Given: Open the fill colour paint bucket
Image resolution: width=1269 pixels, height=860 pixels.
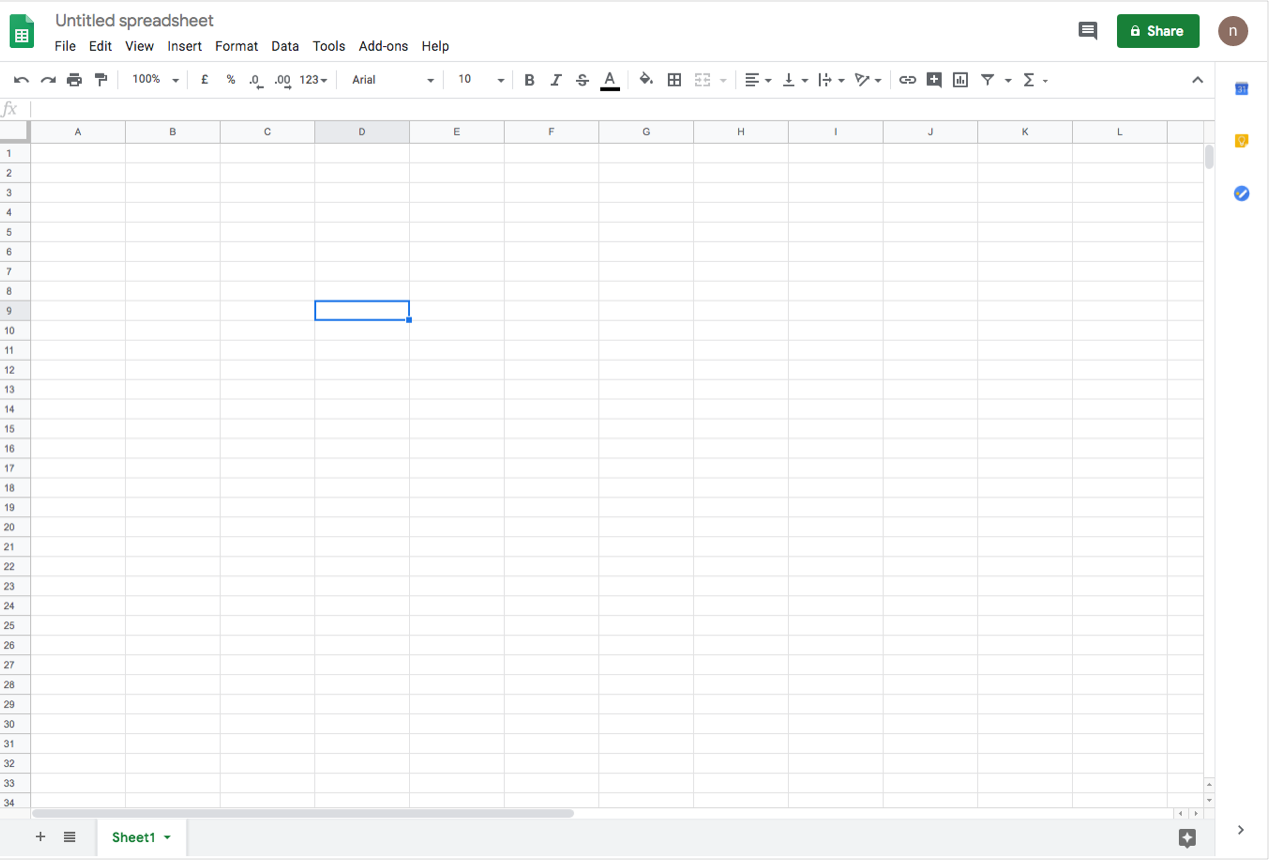Looking at the screenshot, I should point(646,80).
